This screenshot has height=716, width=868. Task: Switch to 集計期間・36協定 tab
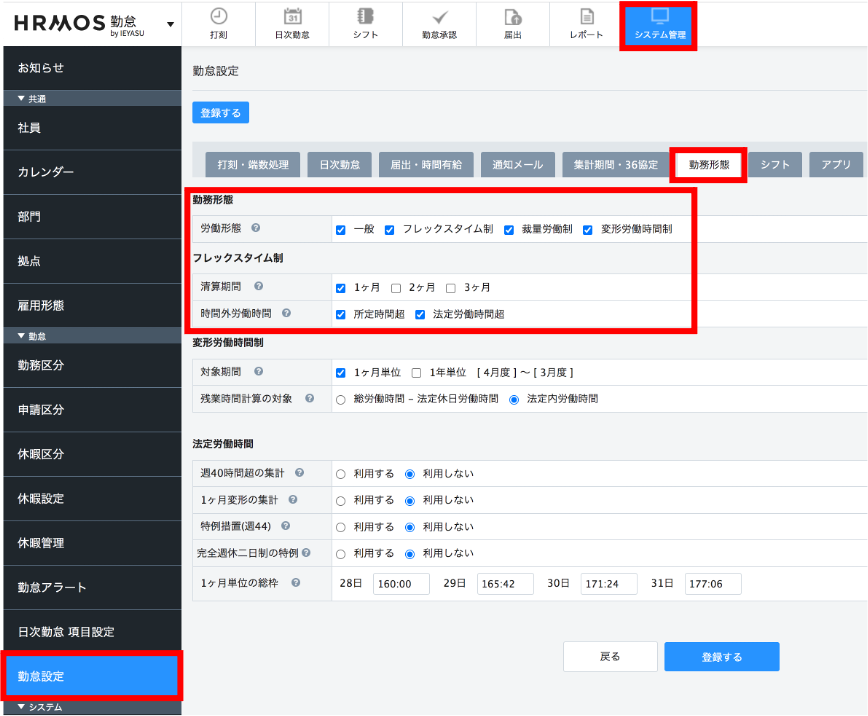tap(616, 164)
